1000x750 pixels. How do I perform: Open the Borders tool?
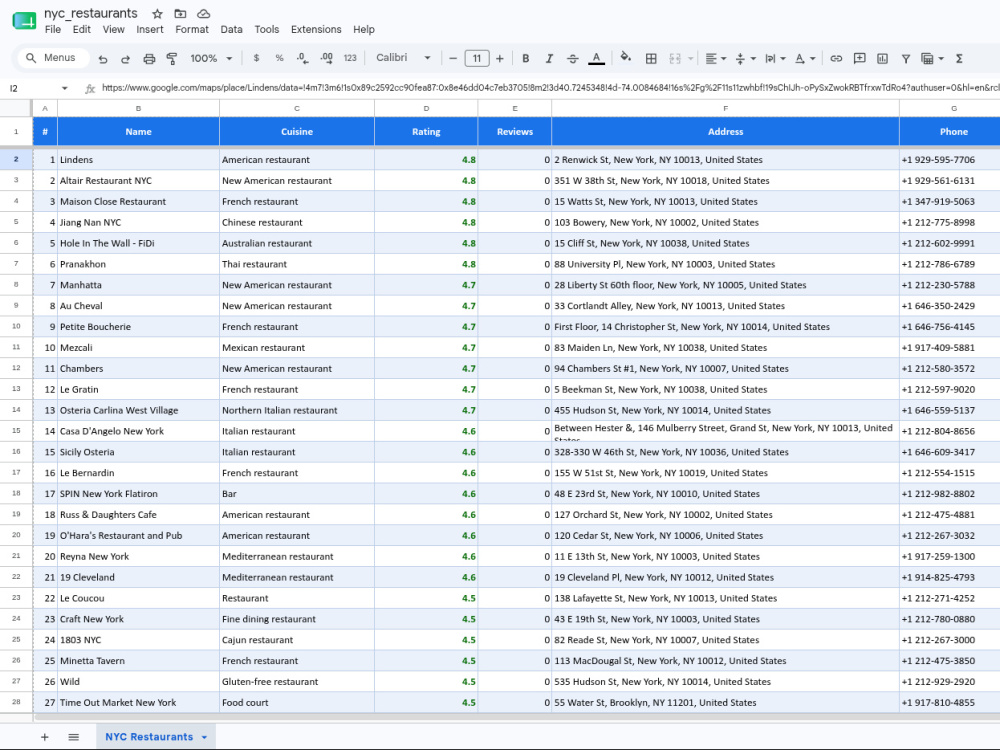point(651,58)
